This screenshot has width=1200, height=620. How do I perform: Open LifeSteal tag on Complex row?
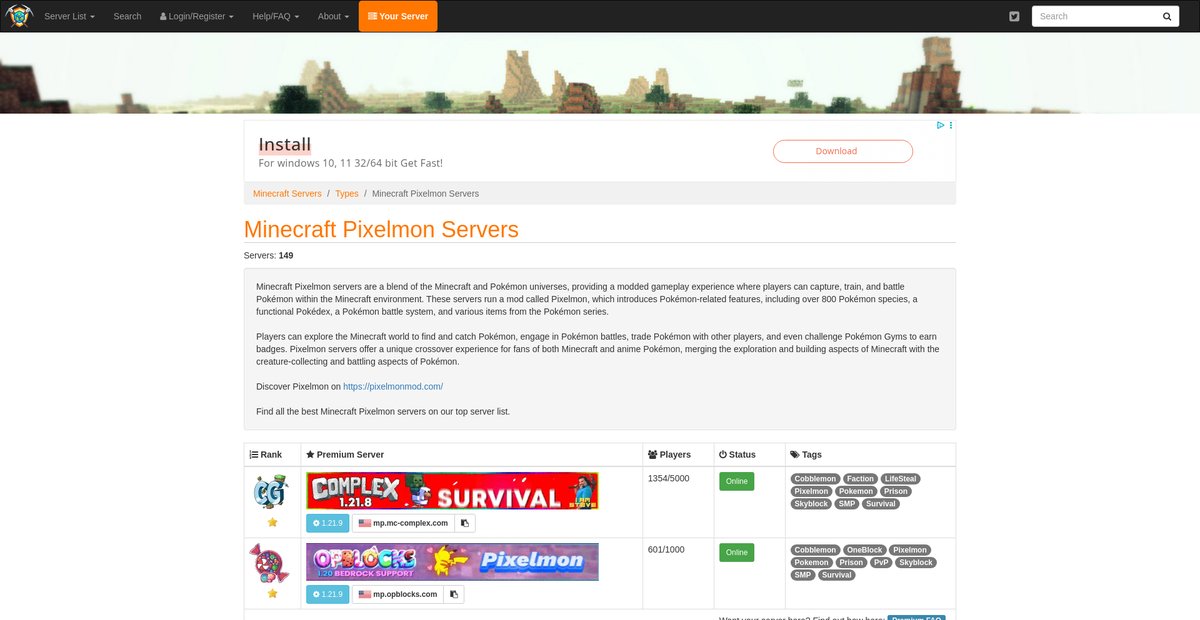point(901,479)
